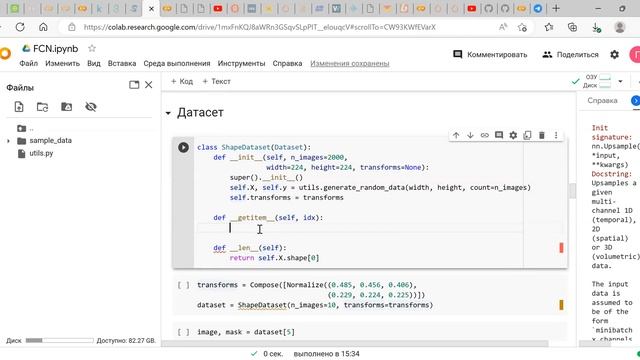Open the Справка menu
The height and width of the screenshot is (360, 640).
tap(287, 63)
